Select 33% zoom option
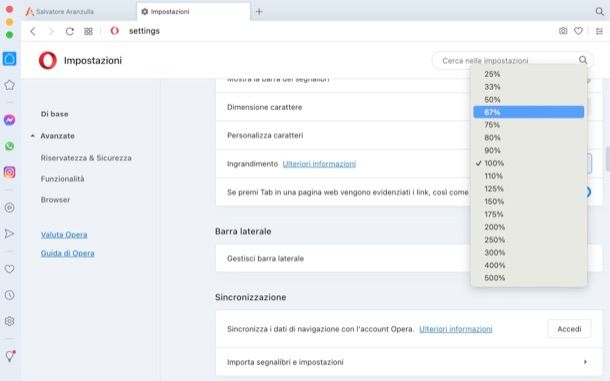Viewport: 610px width, 381px height. click(528, 87)
